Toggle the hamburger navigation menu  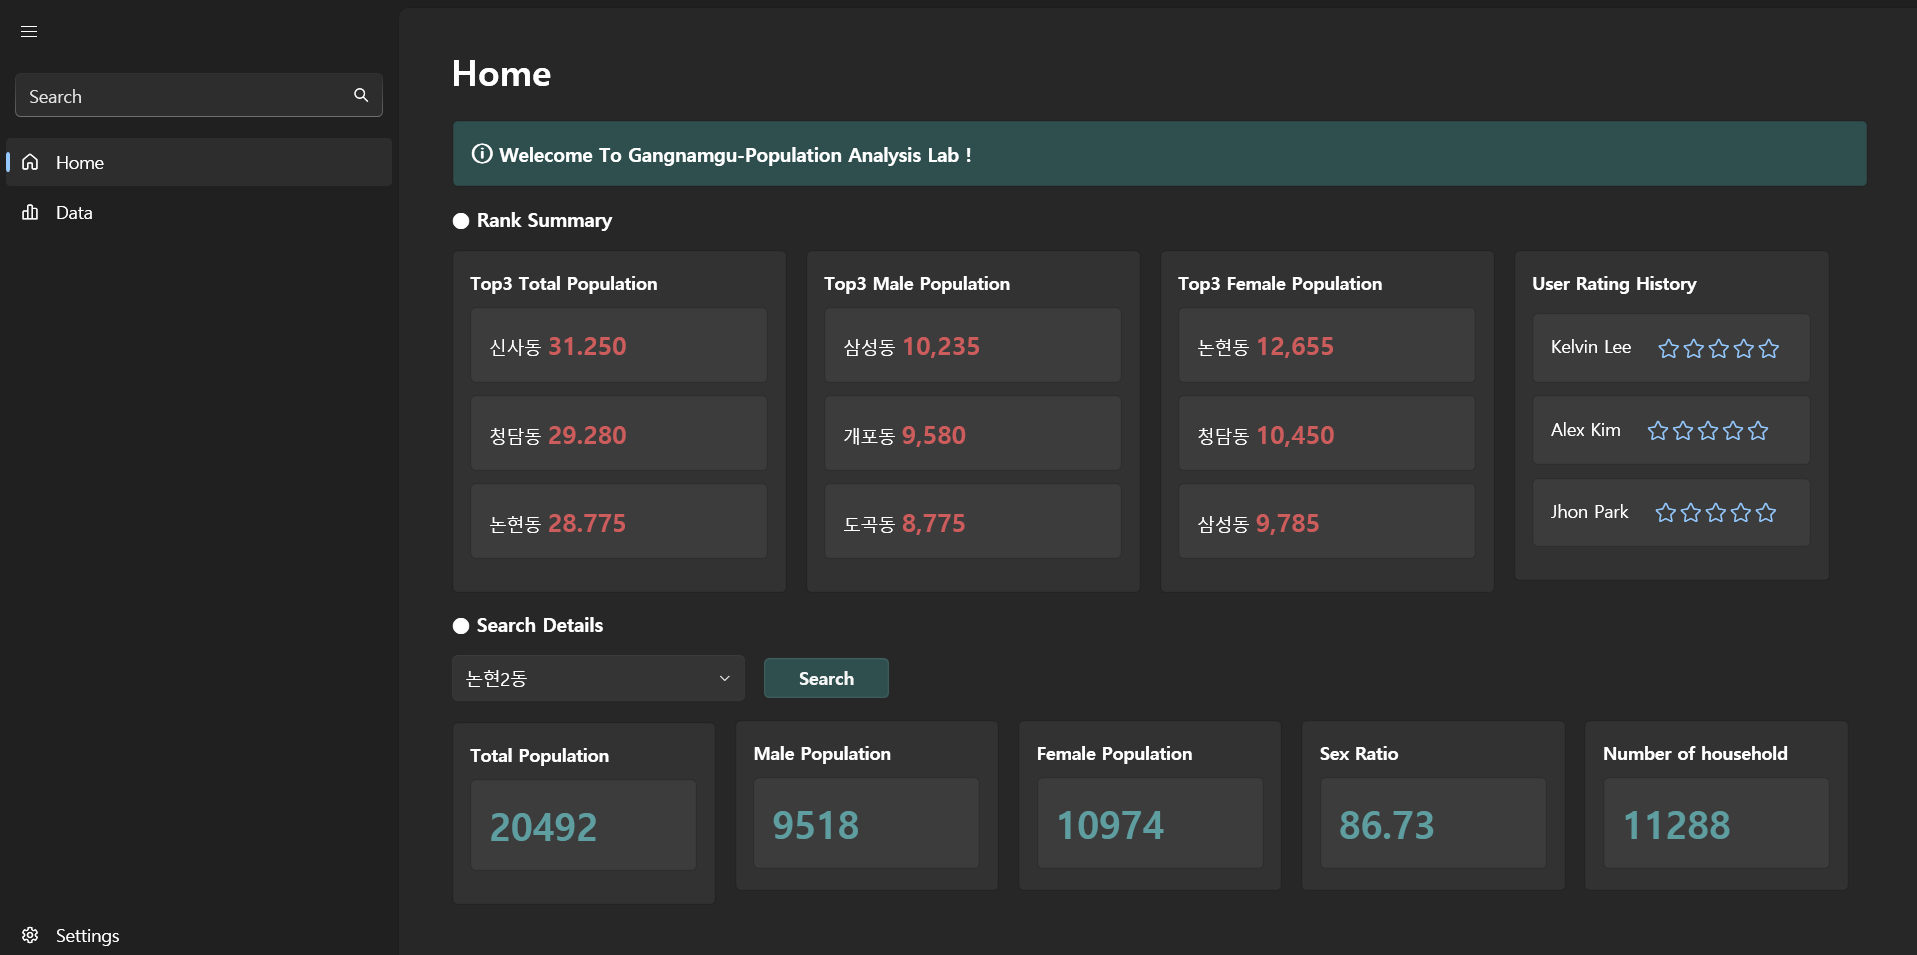tap(29, 31)
